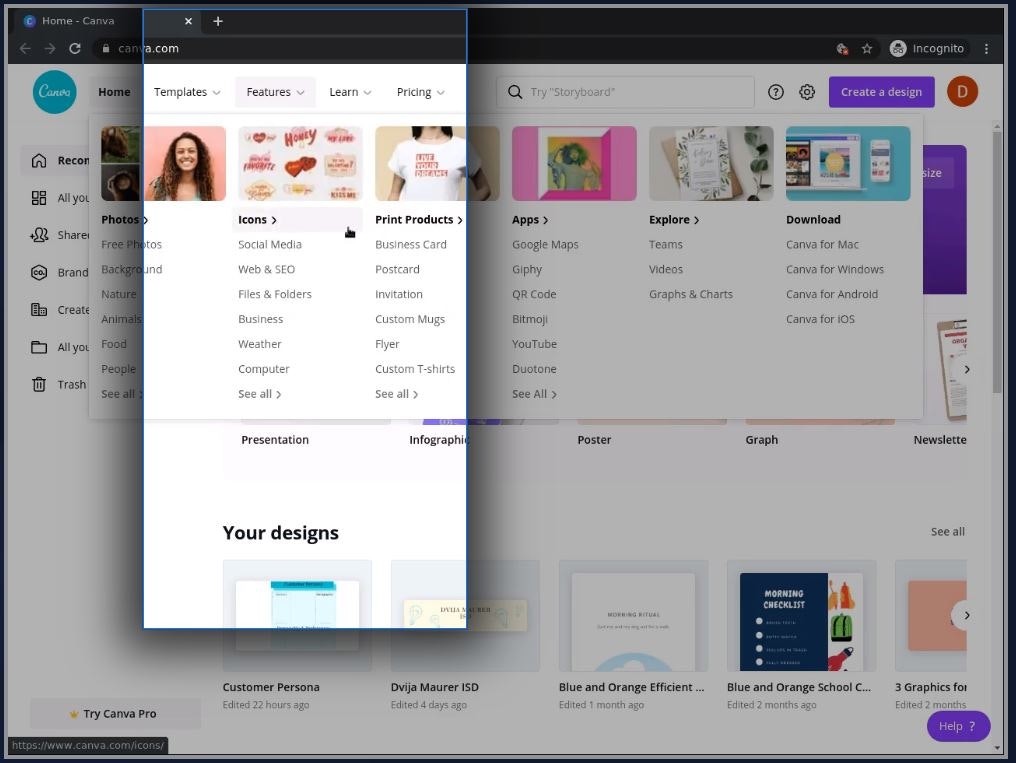Click Try Canva Pro button
Screen dimensions: 1016x763
coord(115,714)
